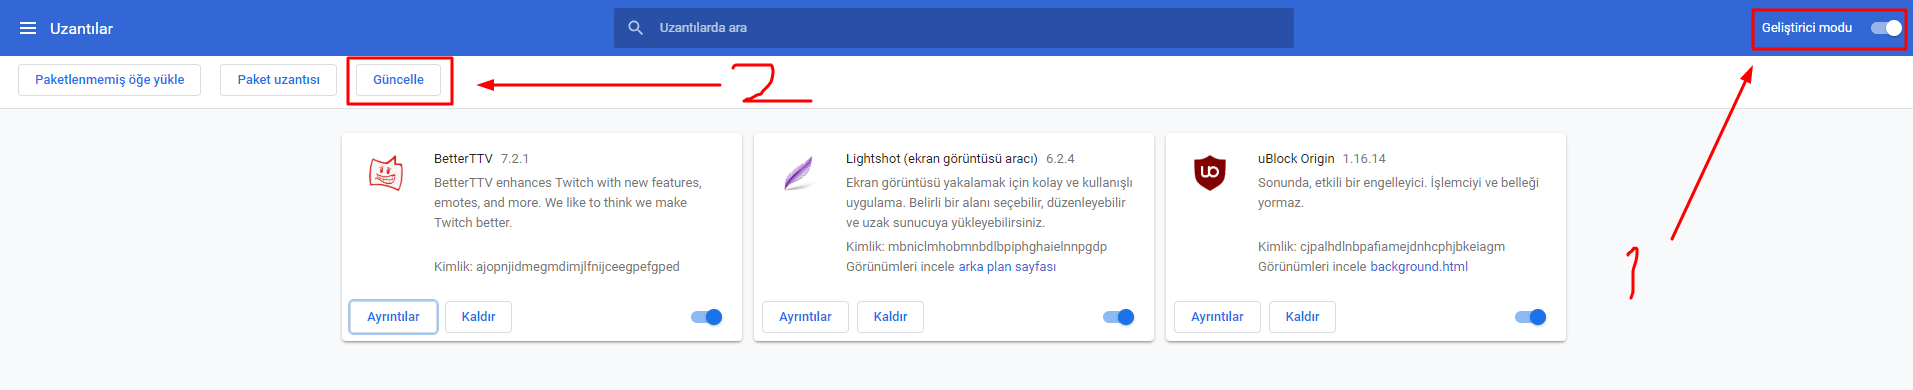Screen dimensions: 1913x390
Task: Click the BetterTTV extension icon
Action: point(386,173)
